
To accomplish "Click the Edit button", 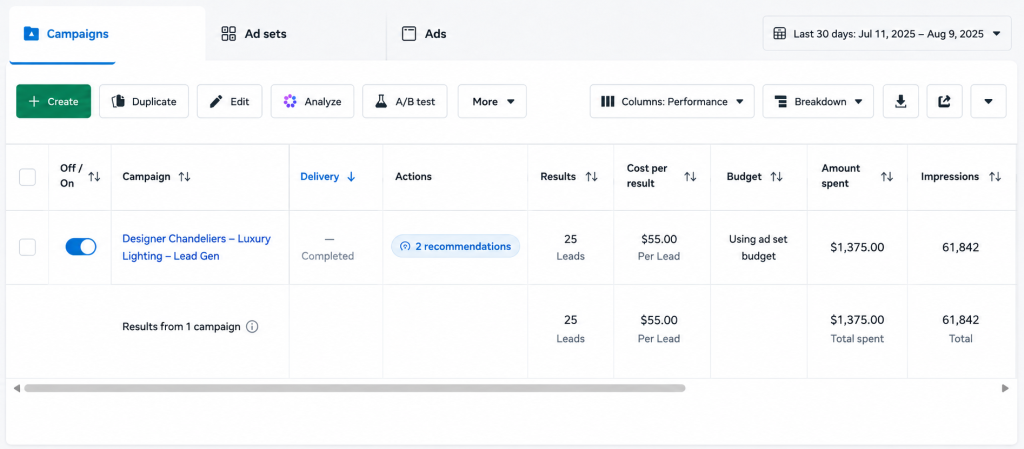I will click(x=229, y=101).
